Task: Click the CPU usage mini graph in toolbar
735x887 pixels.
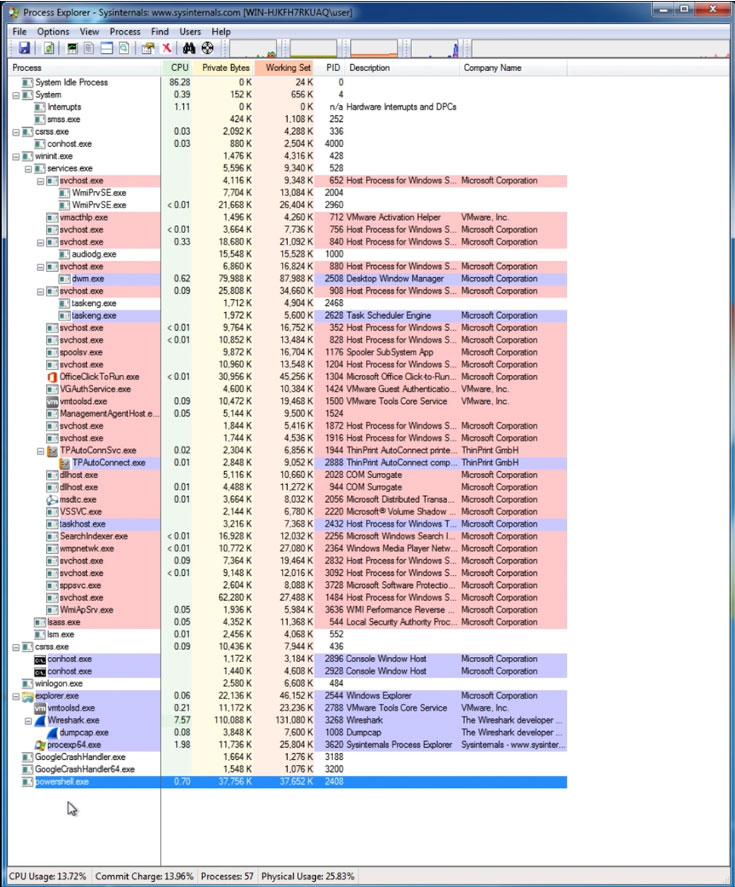Action: pyautogui.click(x=253, y=49)
